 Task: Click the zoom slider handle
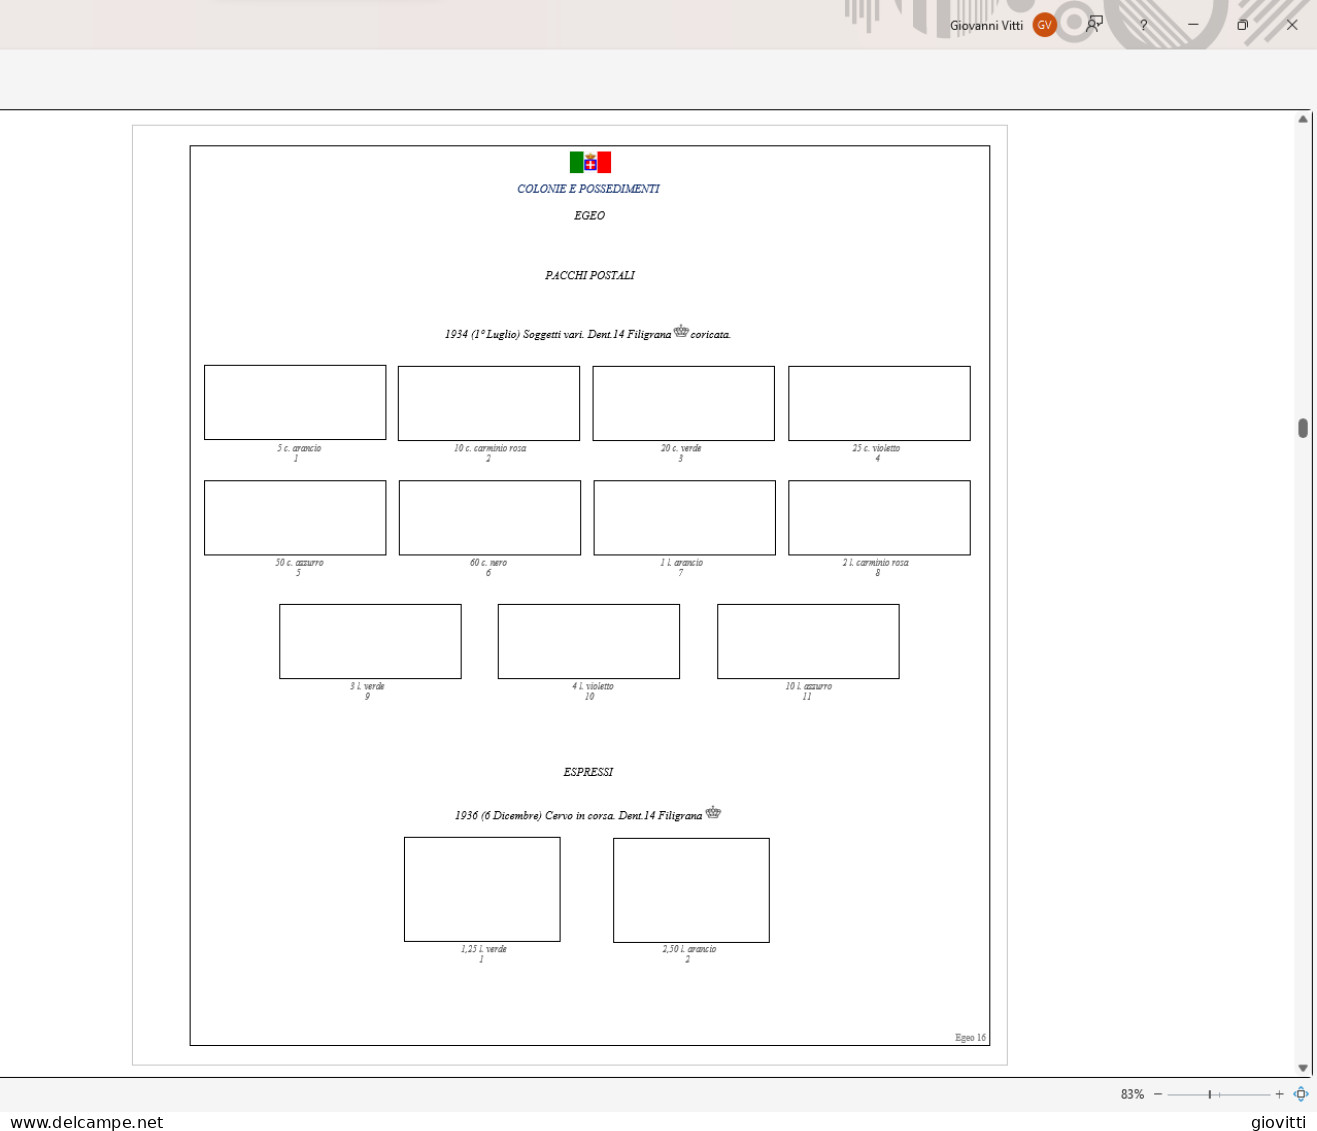click(x=1210, y=1094)
